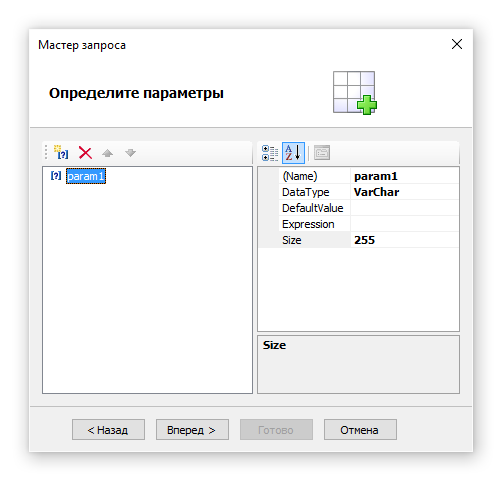This screenshot has height=480, width=501.
Task: Close the Мастер запроса dialog
Action: pyautogui.click(x=457, y=44)
